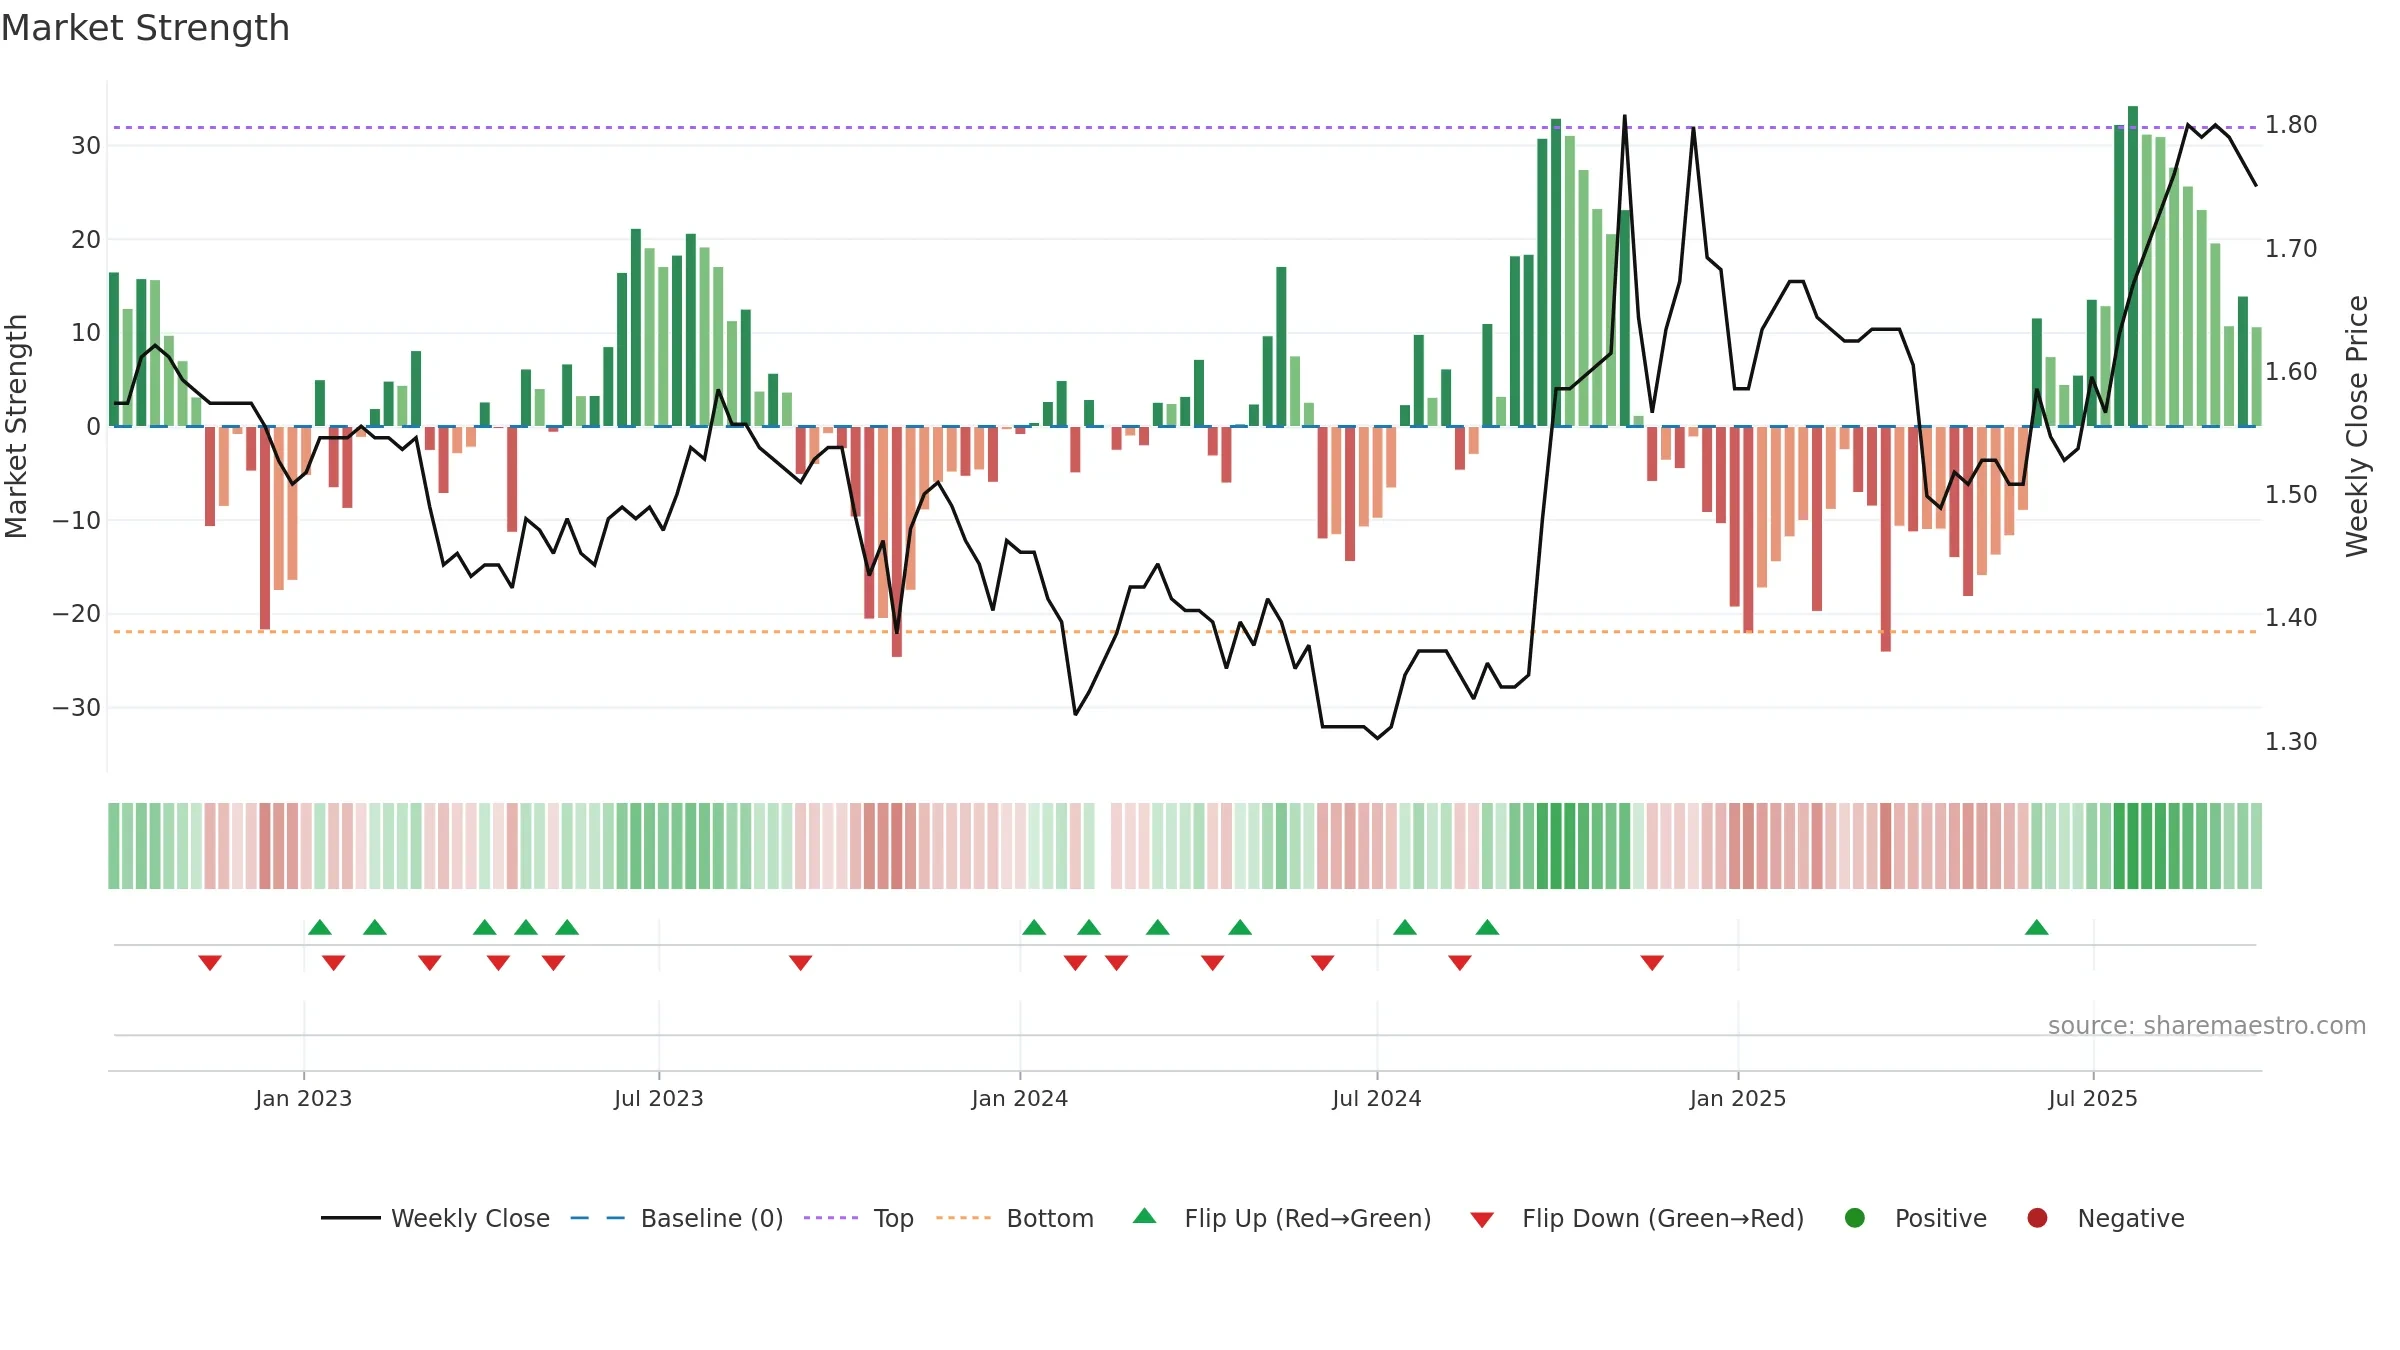Image resolution: width=2400 pixels, height=1350 pixels.
Task: Click the 1.60 price axis label
Action: 2291,372
